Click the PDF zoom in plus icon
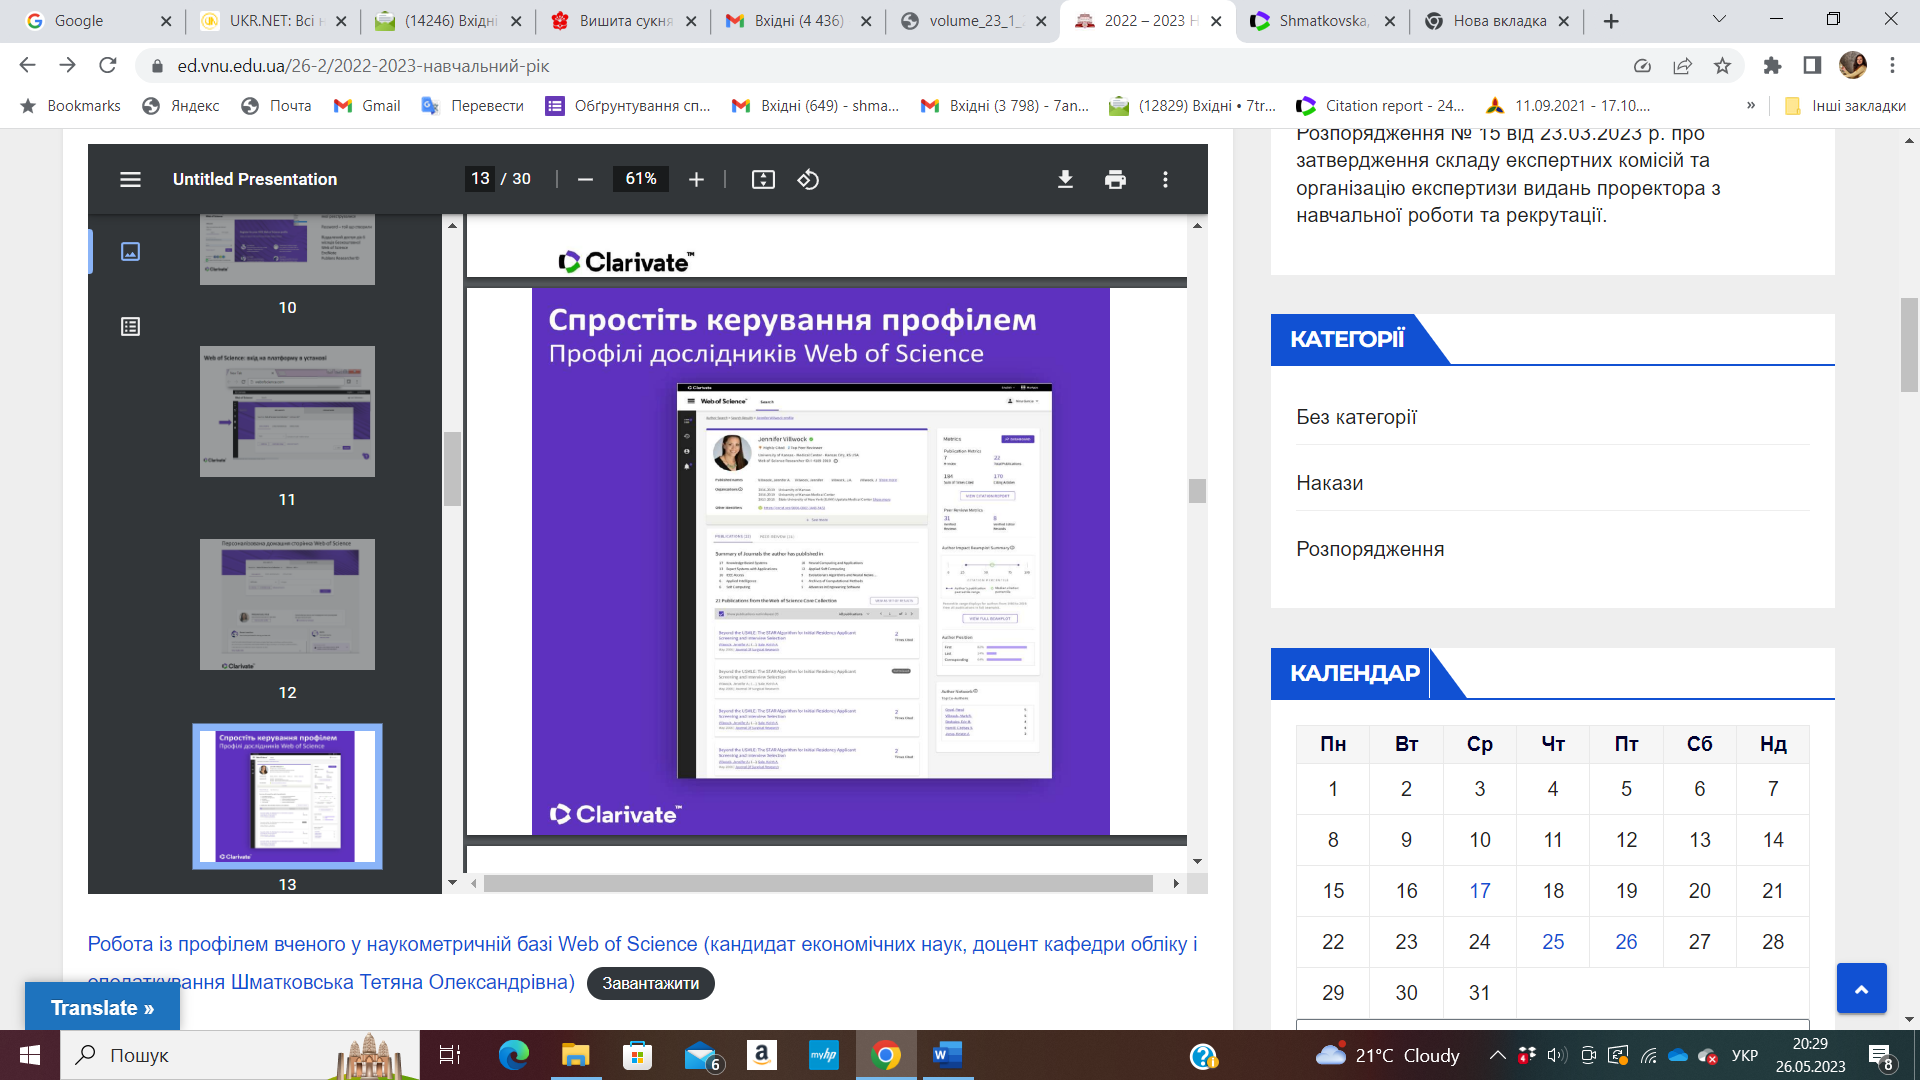Screen dimensions: 1920x1080 pos(696,179)
